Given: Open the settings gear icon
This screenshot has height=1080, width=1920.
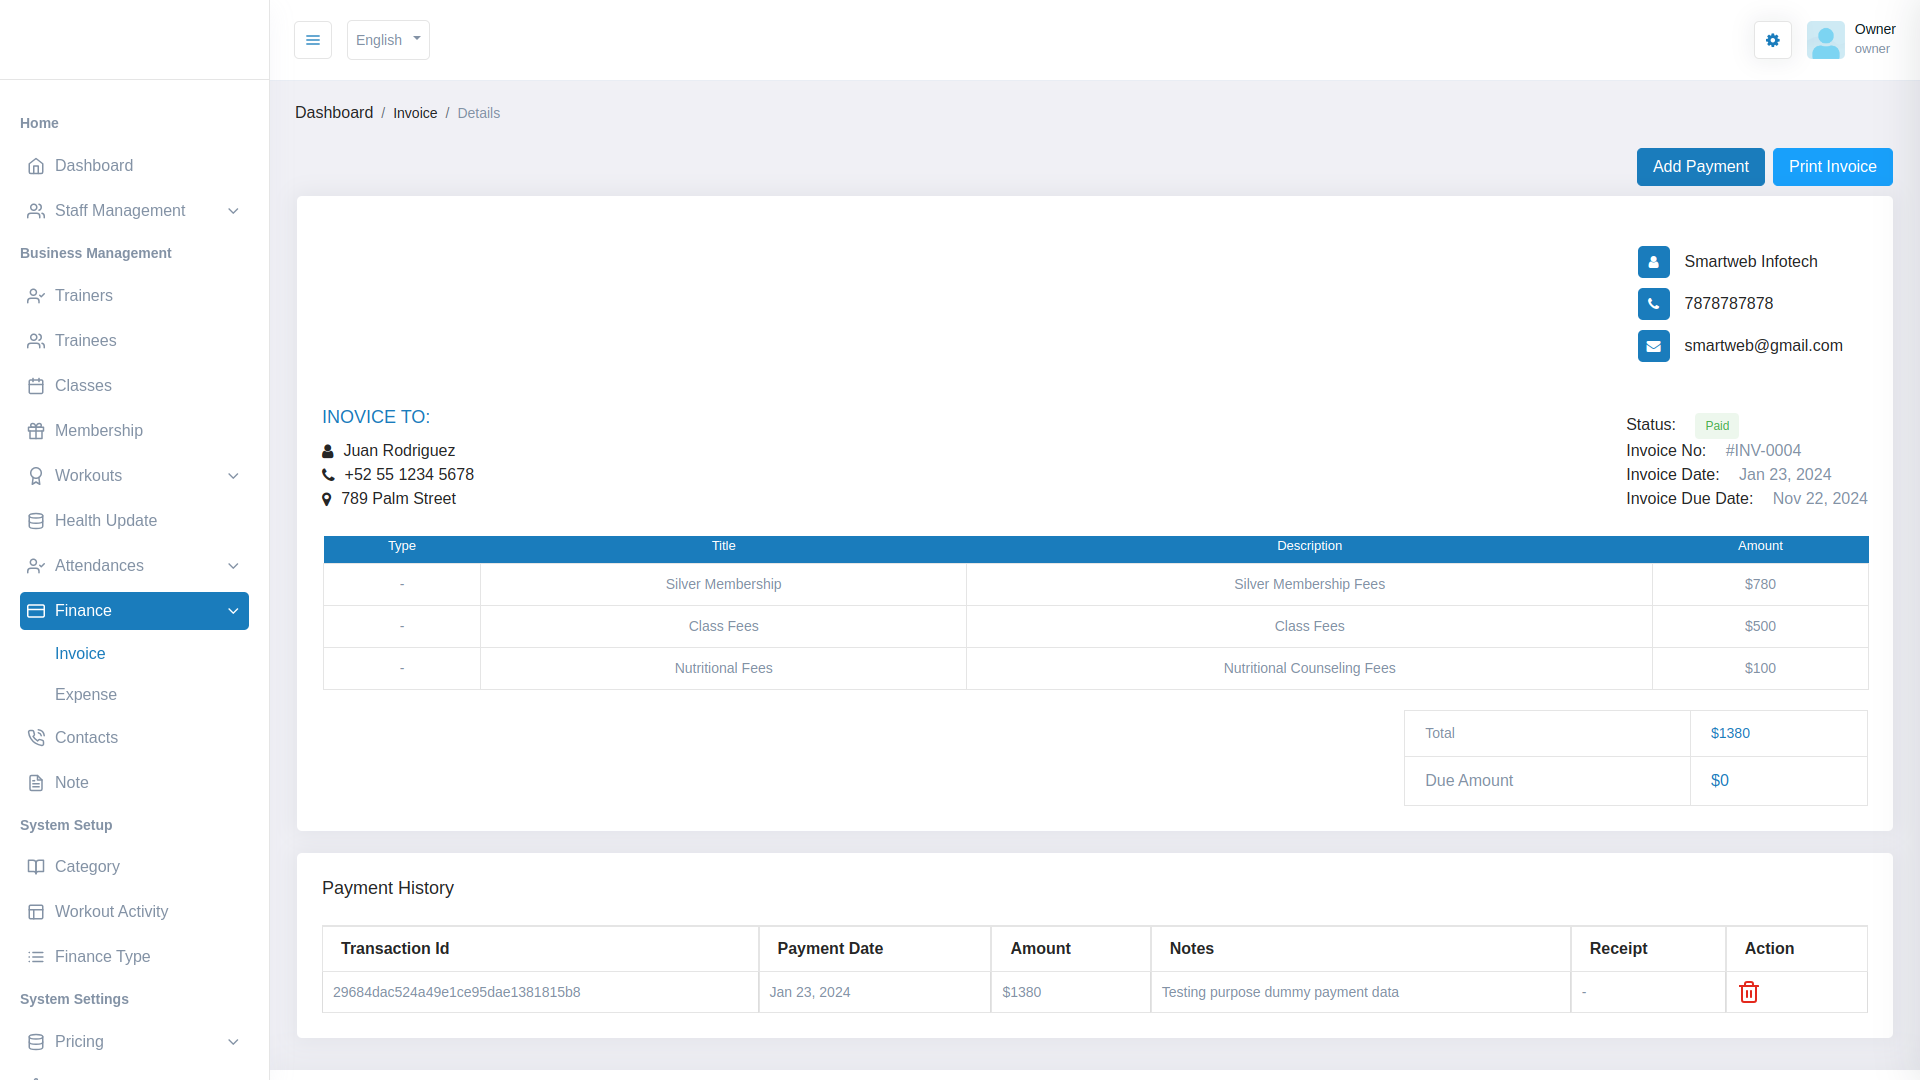Looking at the screenshot, I should pos(1772,40).
